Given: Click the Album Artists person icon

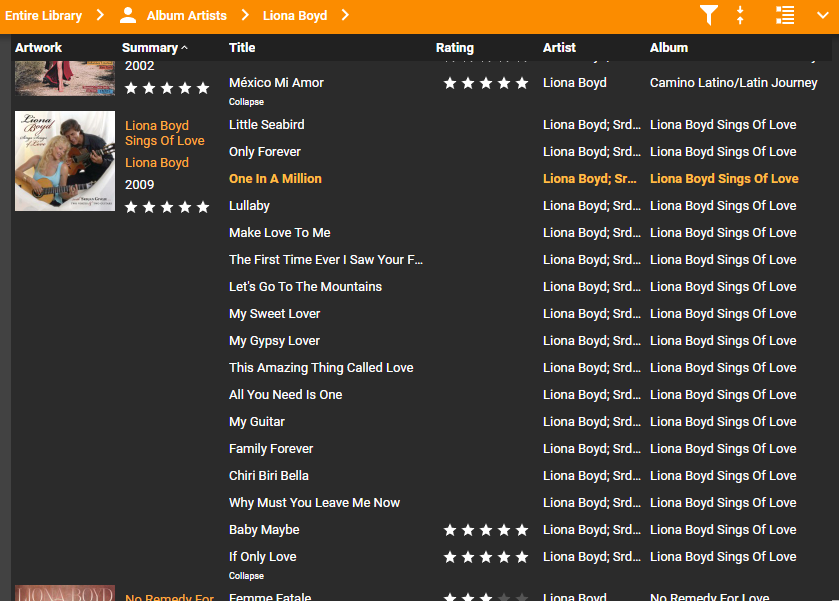Looking at the screenshot, I should tap(128, 15).
